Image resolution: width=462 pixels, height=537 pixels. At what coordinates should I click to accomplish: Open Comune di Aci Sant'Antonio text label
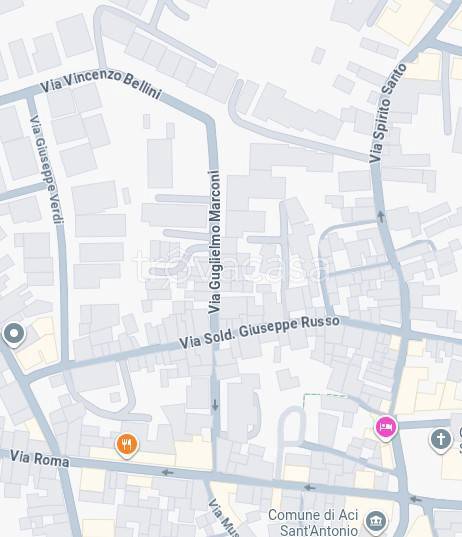pos(313,523)
